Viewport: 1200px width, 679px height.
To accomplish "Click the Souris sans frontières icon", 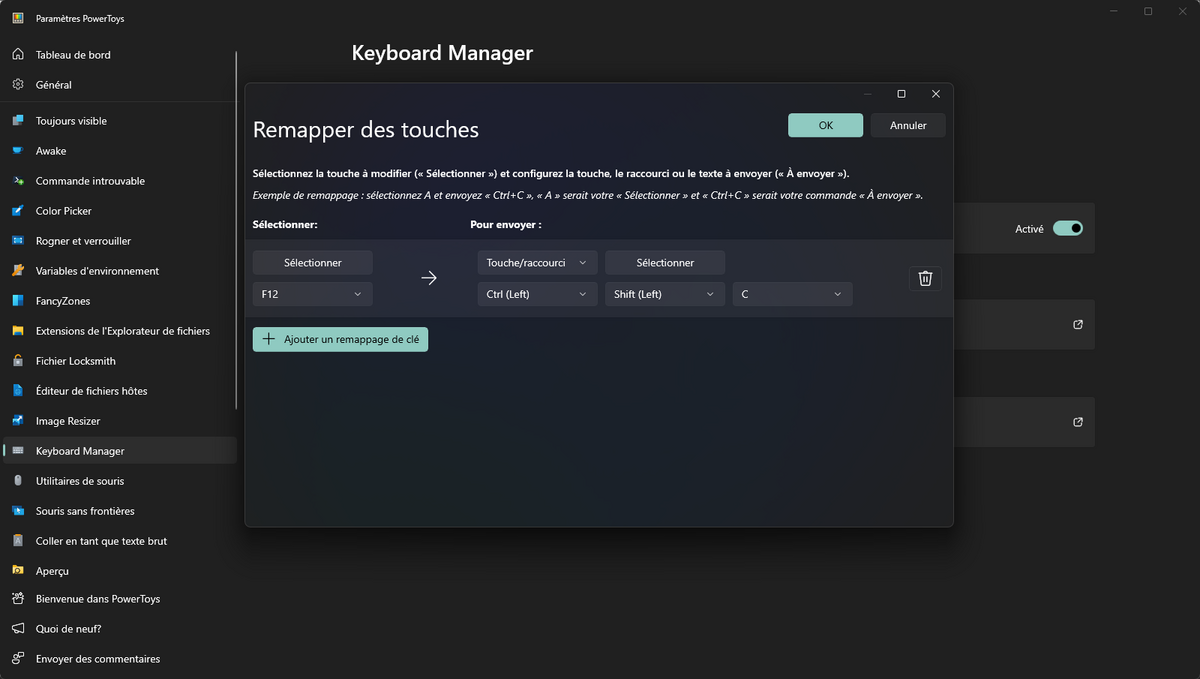I will tap(18, 511).
